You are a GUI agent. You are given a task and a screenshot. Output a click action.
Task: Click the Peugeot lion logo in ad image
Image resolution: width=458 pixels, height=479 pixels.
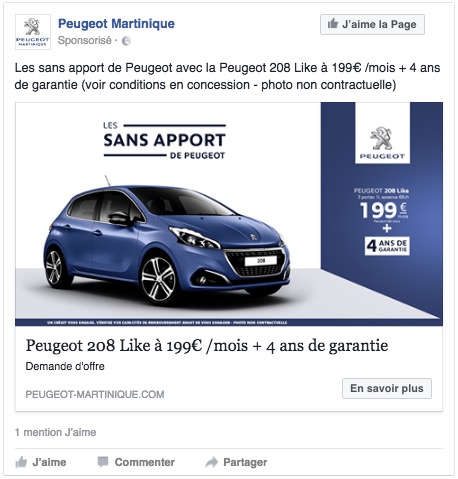click(382, 142)
